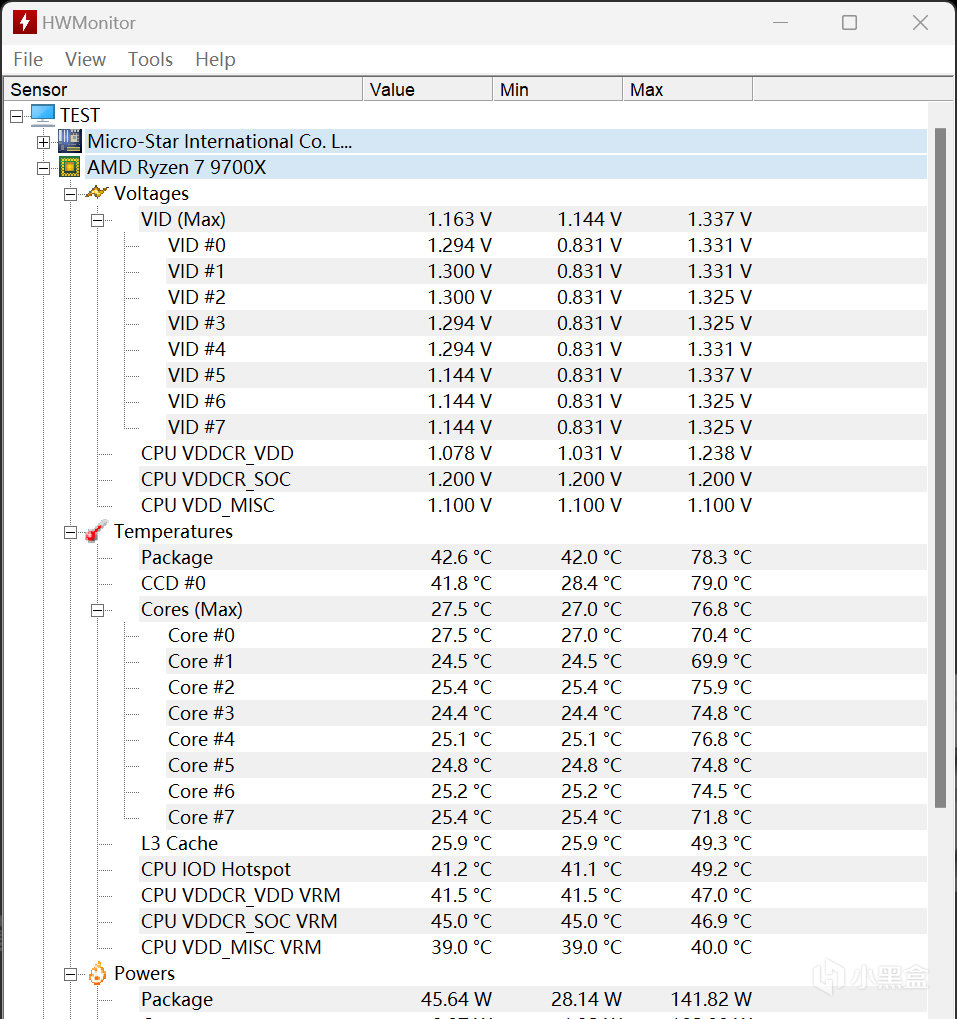Select the Voltages label

(x=151, y=193)
